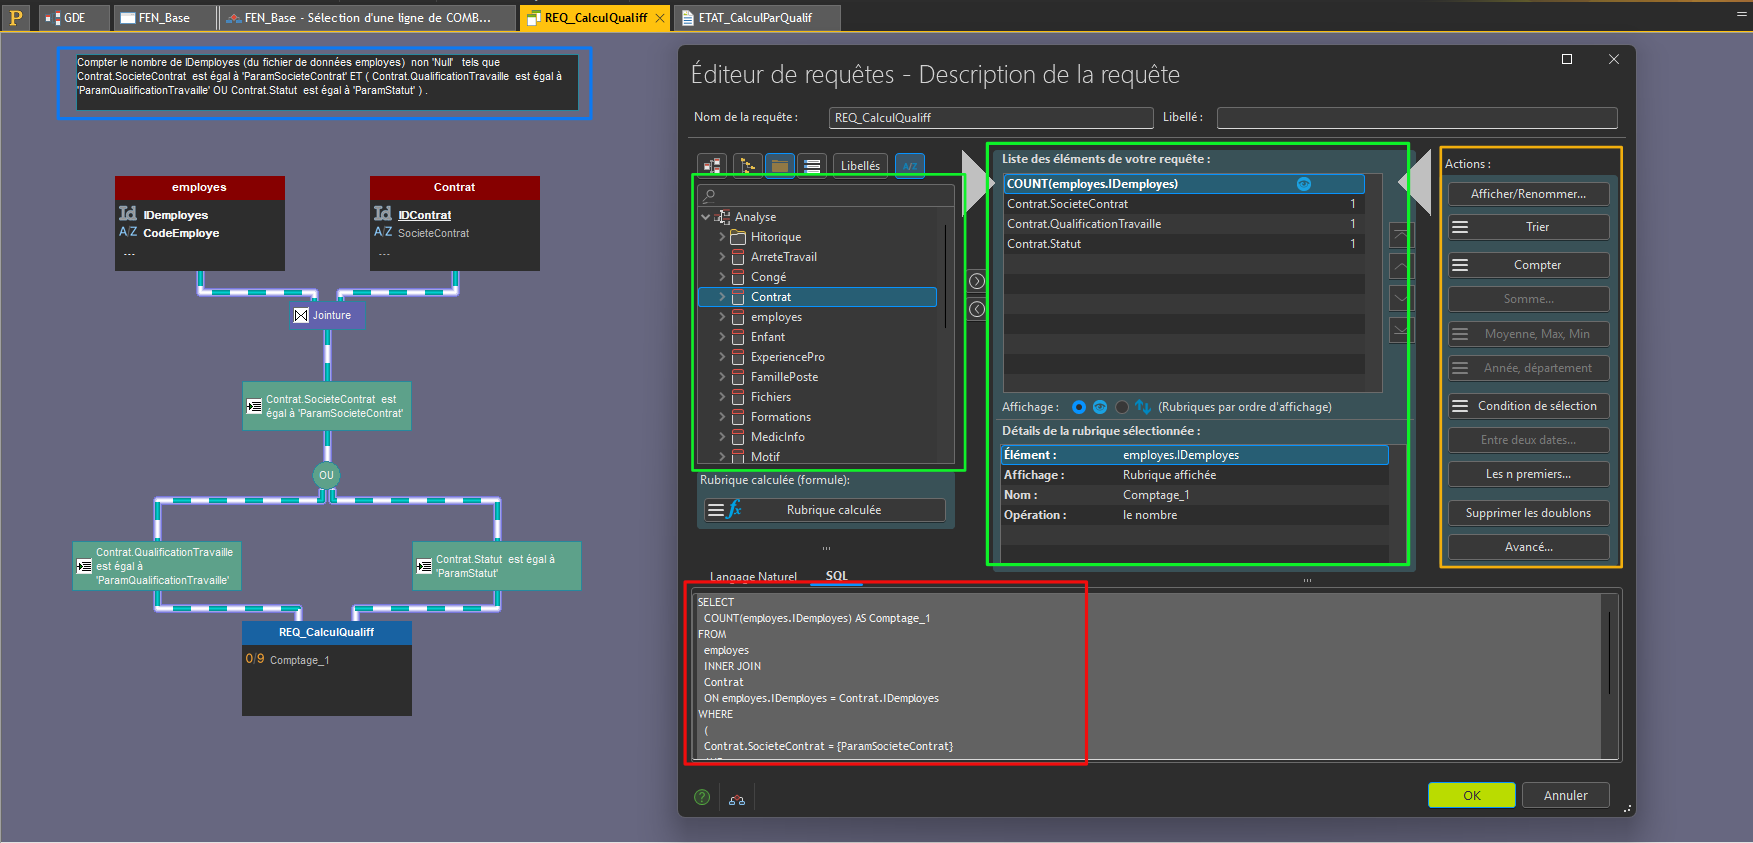
Task: Click the Libellés button above the tree
Action: (x=860, y=166)
